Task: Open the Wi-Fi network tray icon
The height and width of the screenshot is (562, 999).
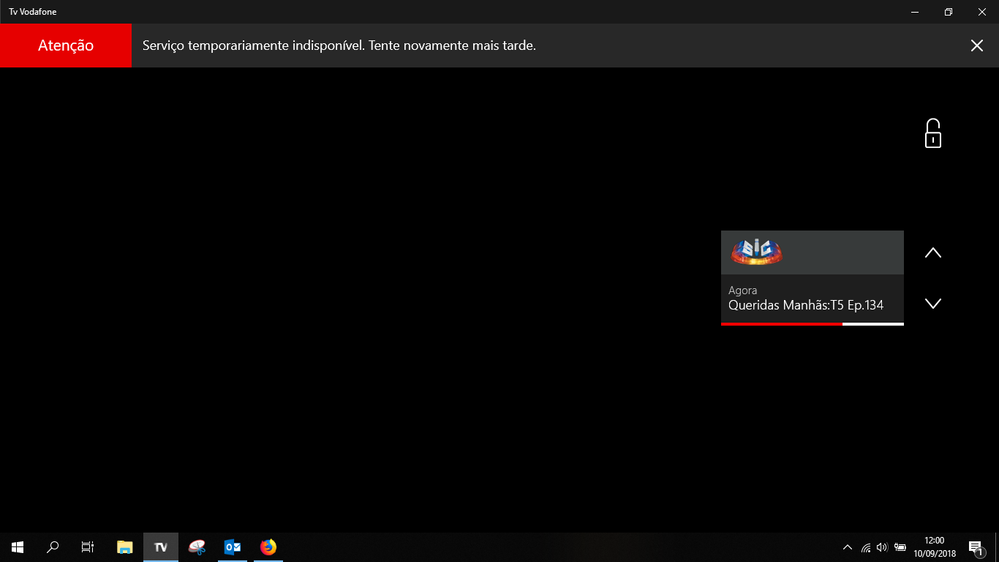Action: [865, 547]
